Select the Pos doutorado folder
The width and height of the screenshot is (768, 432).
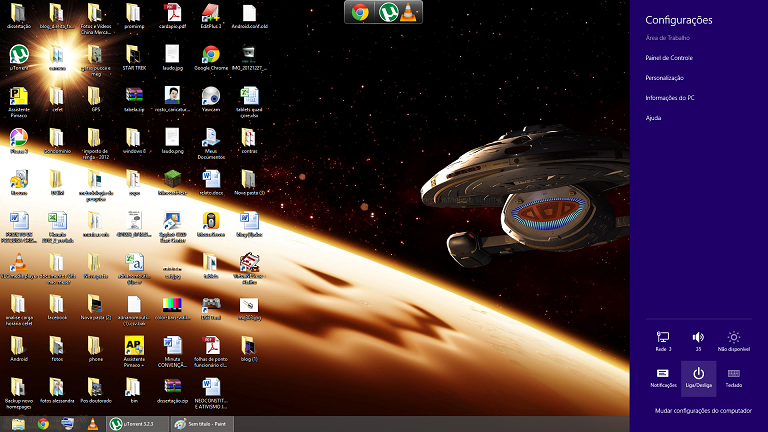point(96,391)
